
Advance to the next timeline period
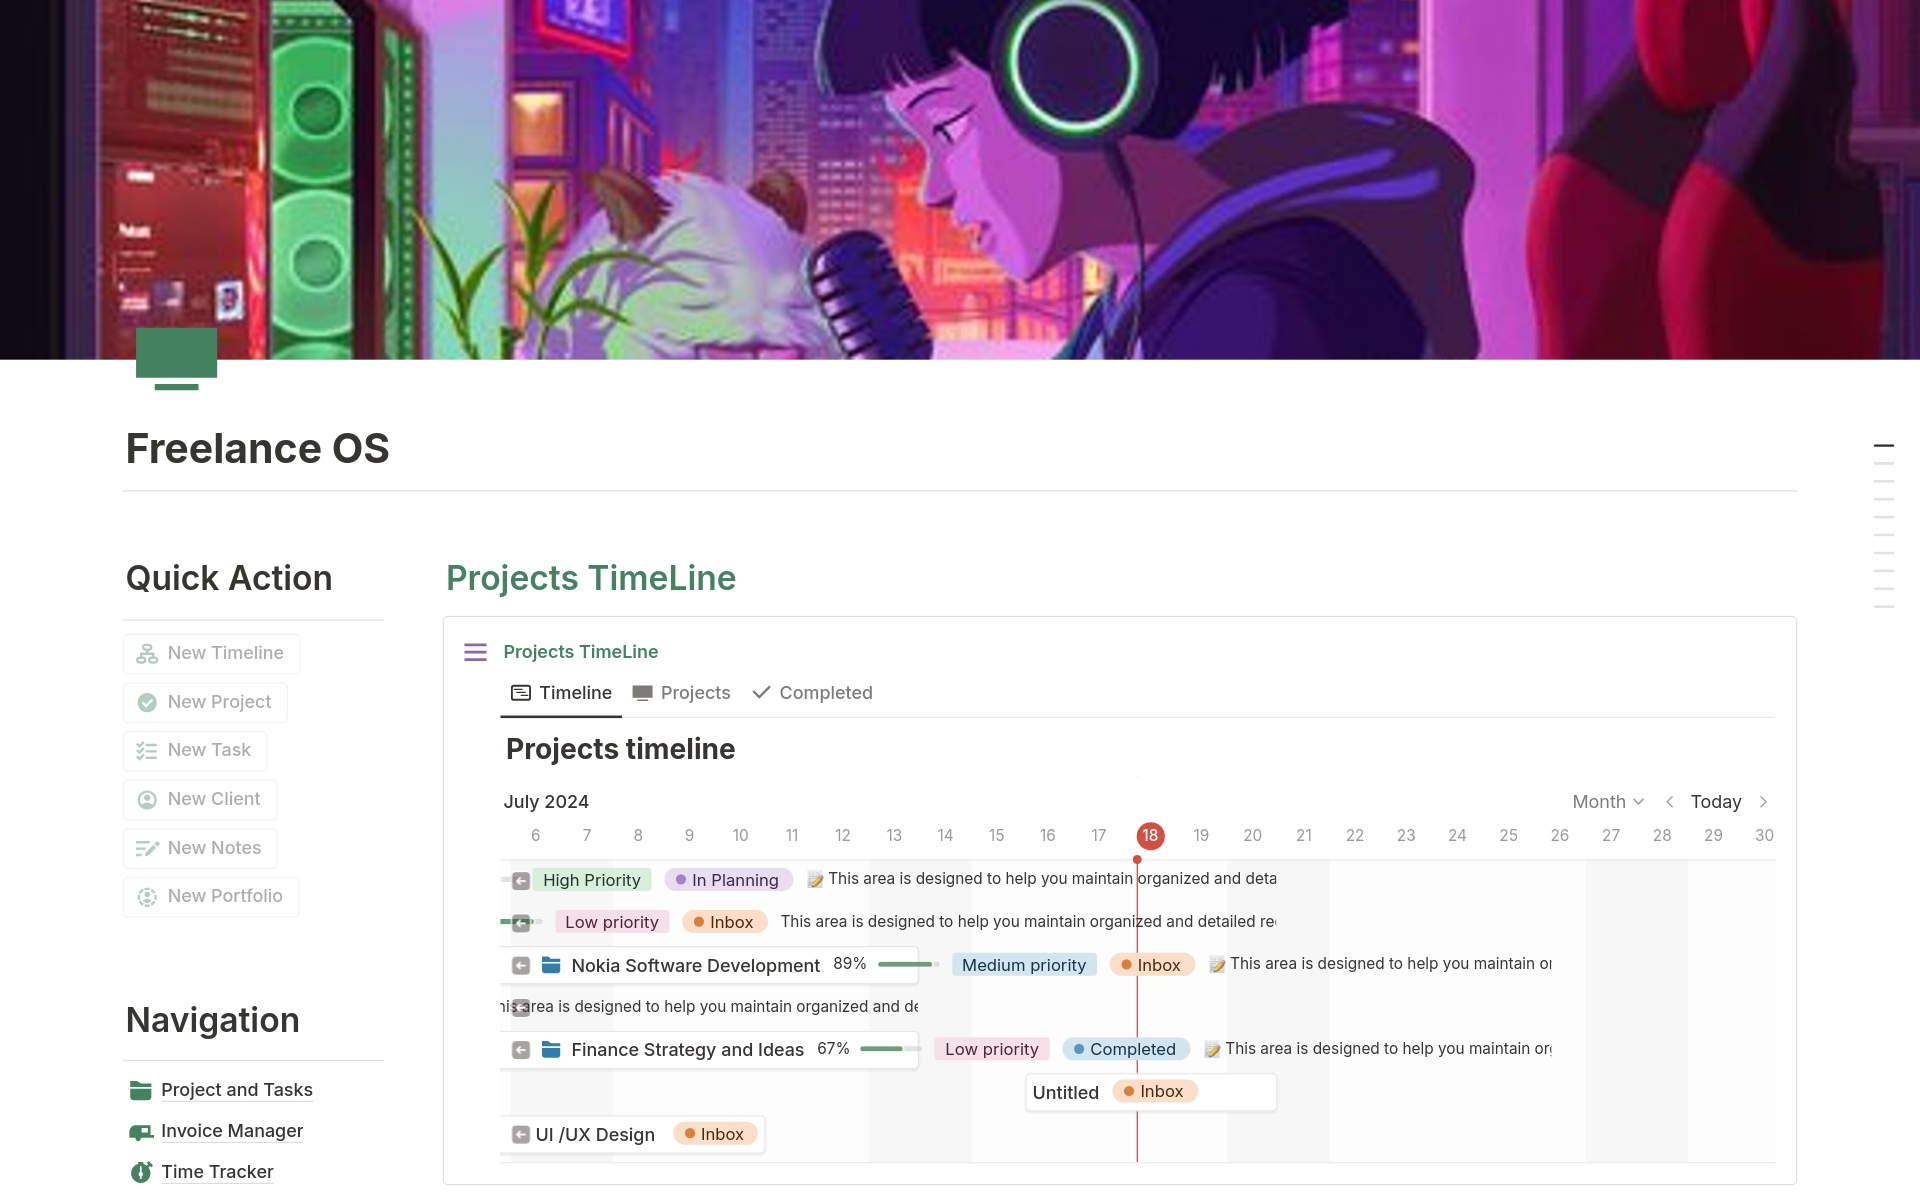(x=1763, y=802)
